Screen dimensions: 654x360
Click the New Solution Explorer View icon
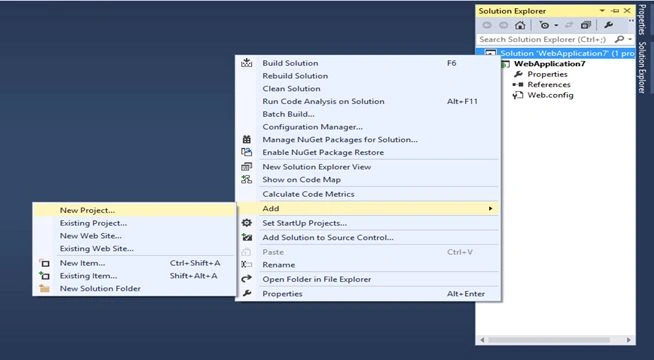point(247,167)
